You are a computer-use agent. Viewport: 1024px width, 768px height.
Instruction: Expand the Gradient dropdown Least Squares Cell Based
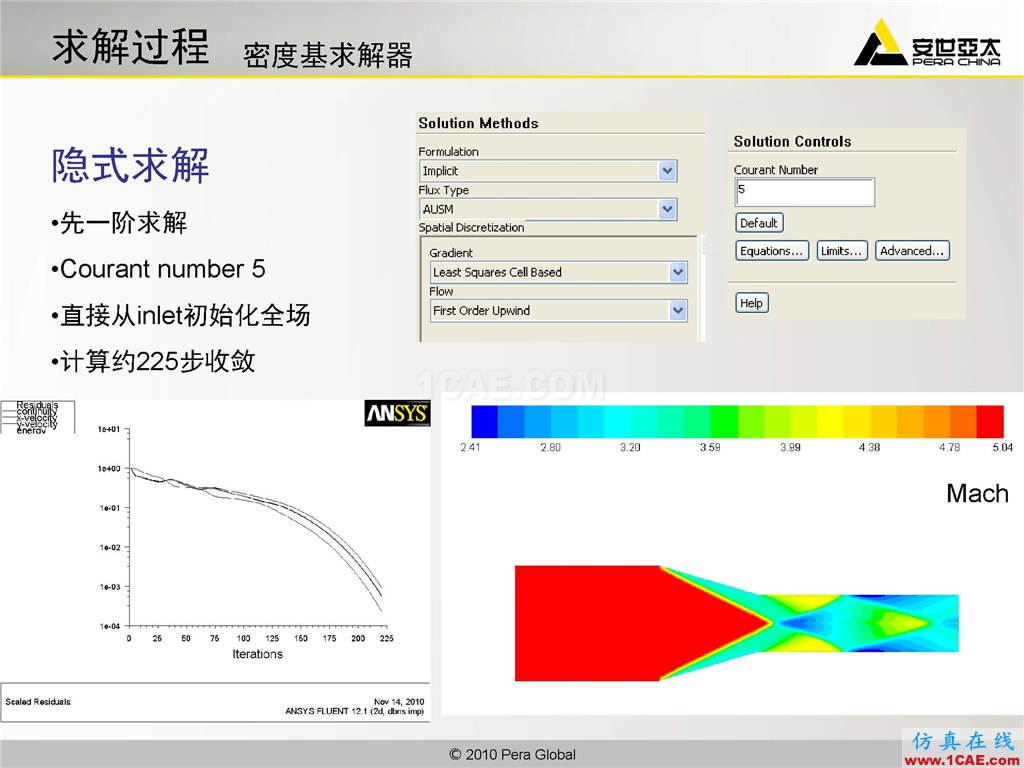tap(559, 272)
